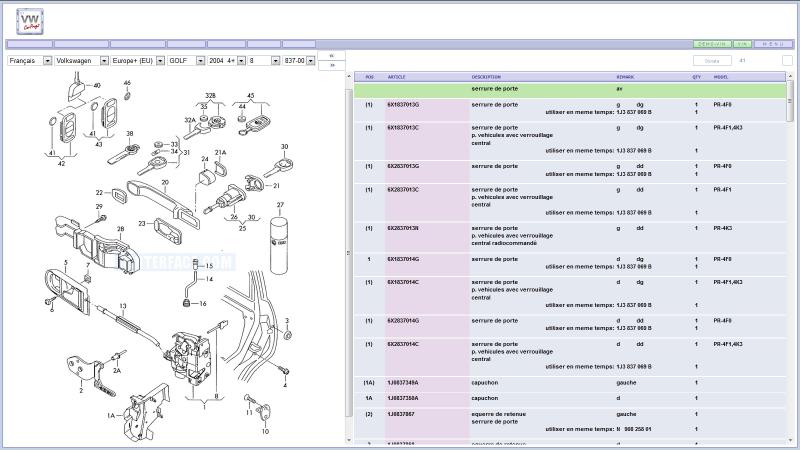Select article 6X2837013G

point(403,166)
